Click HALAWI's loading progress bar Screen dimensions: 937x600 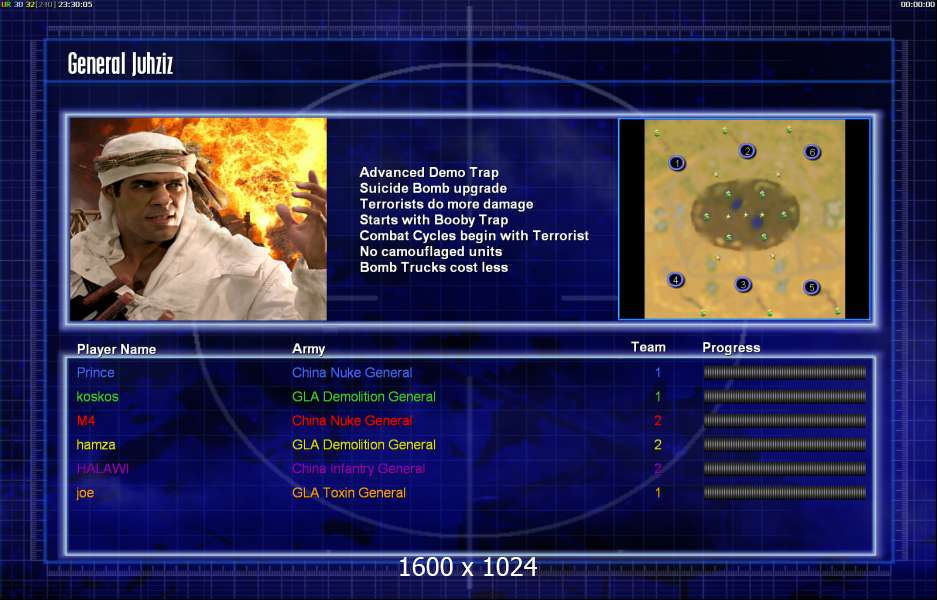(785, 469)
